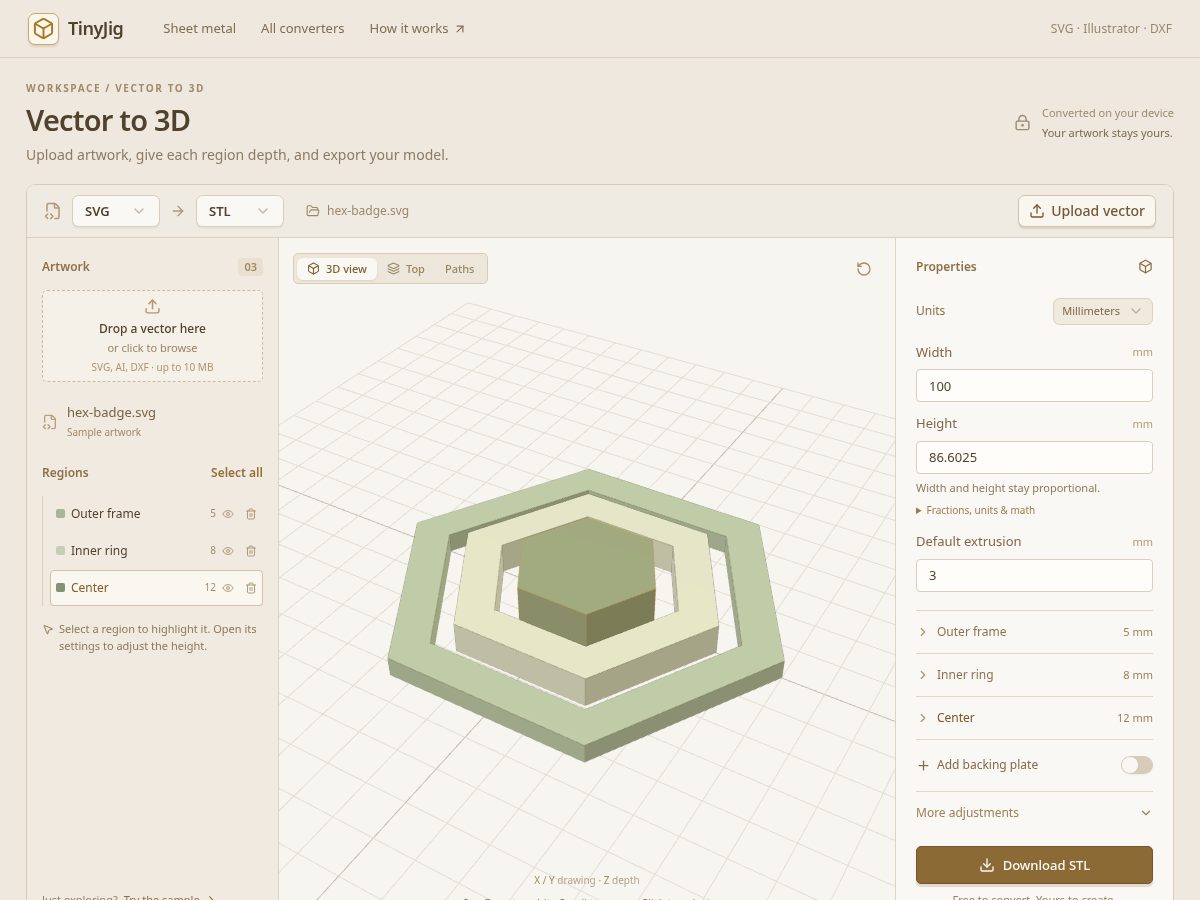
Task: Click the Width input field
Action: [x=1034, y=386]
